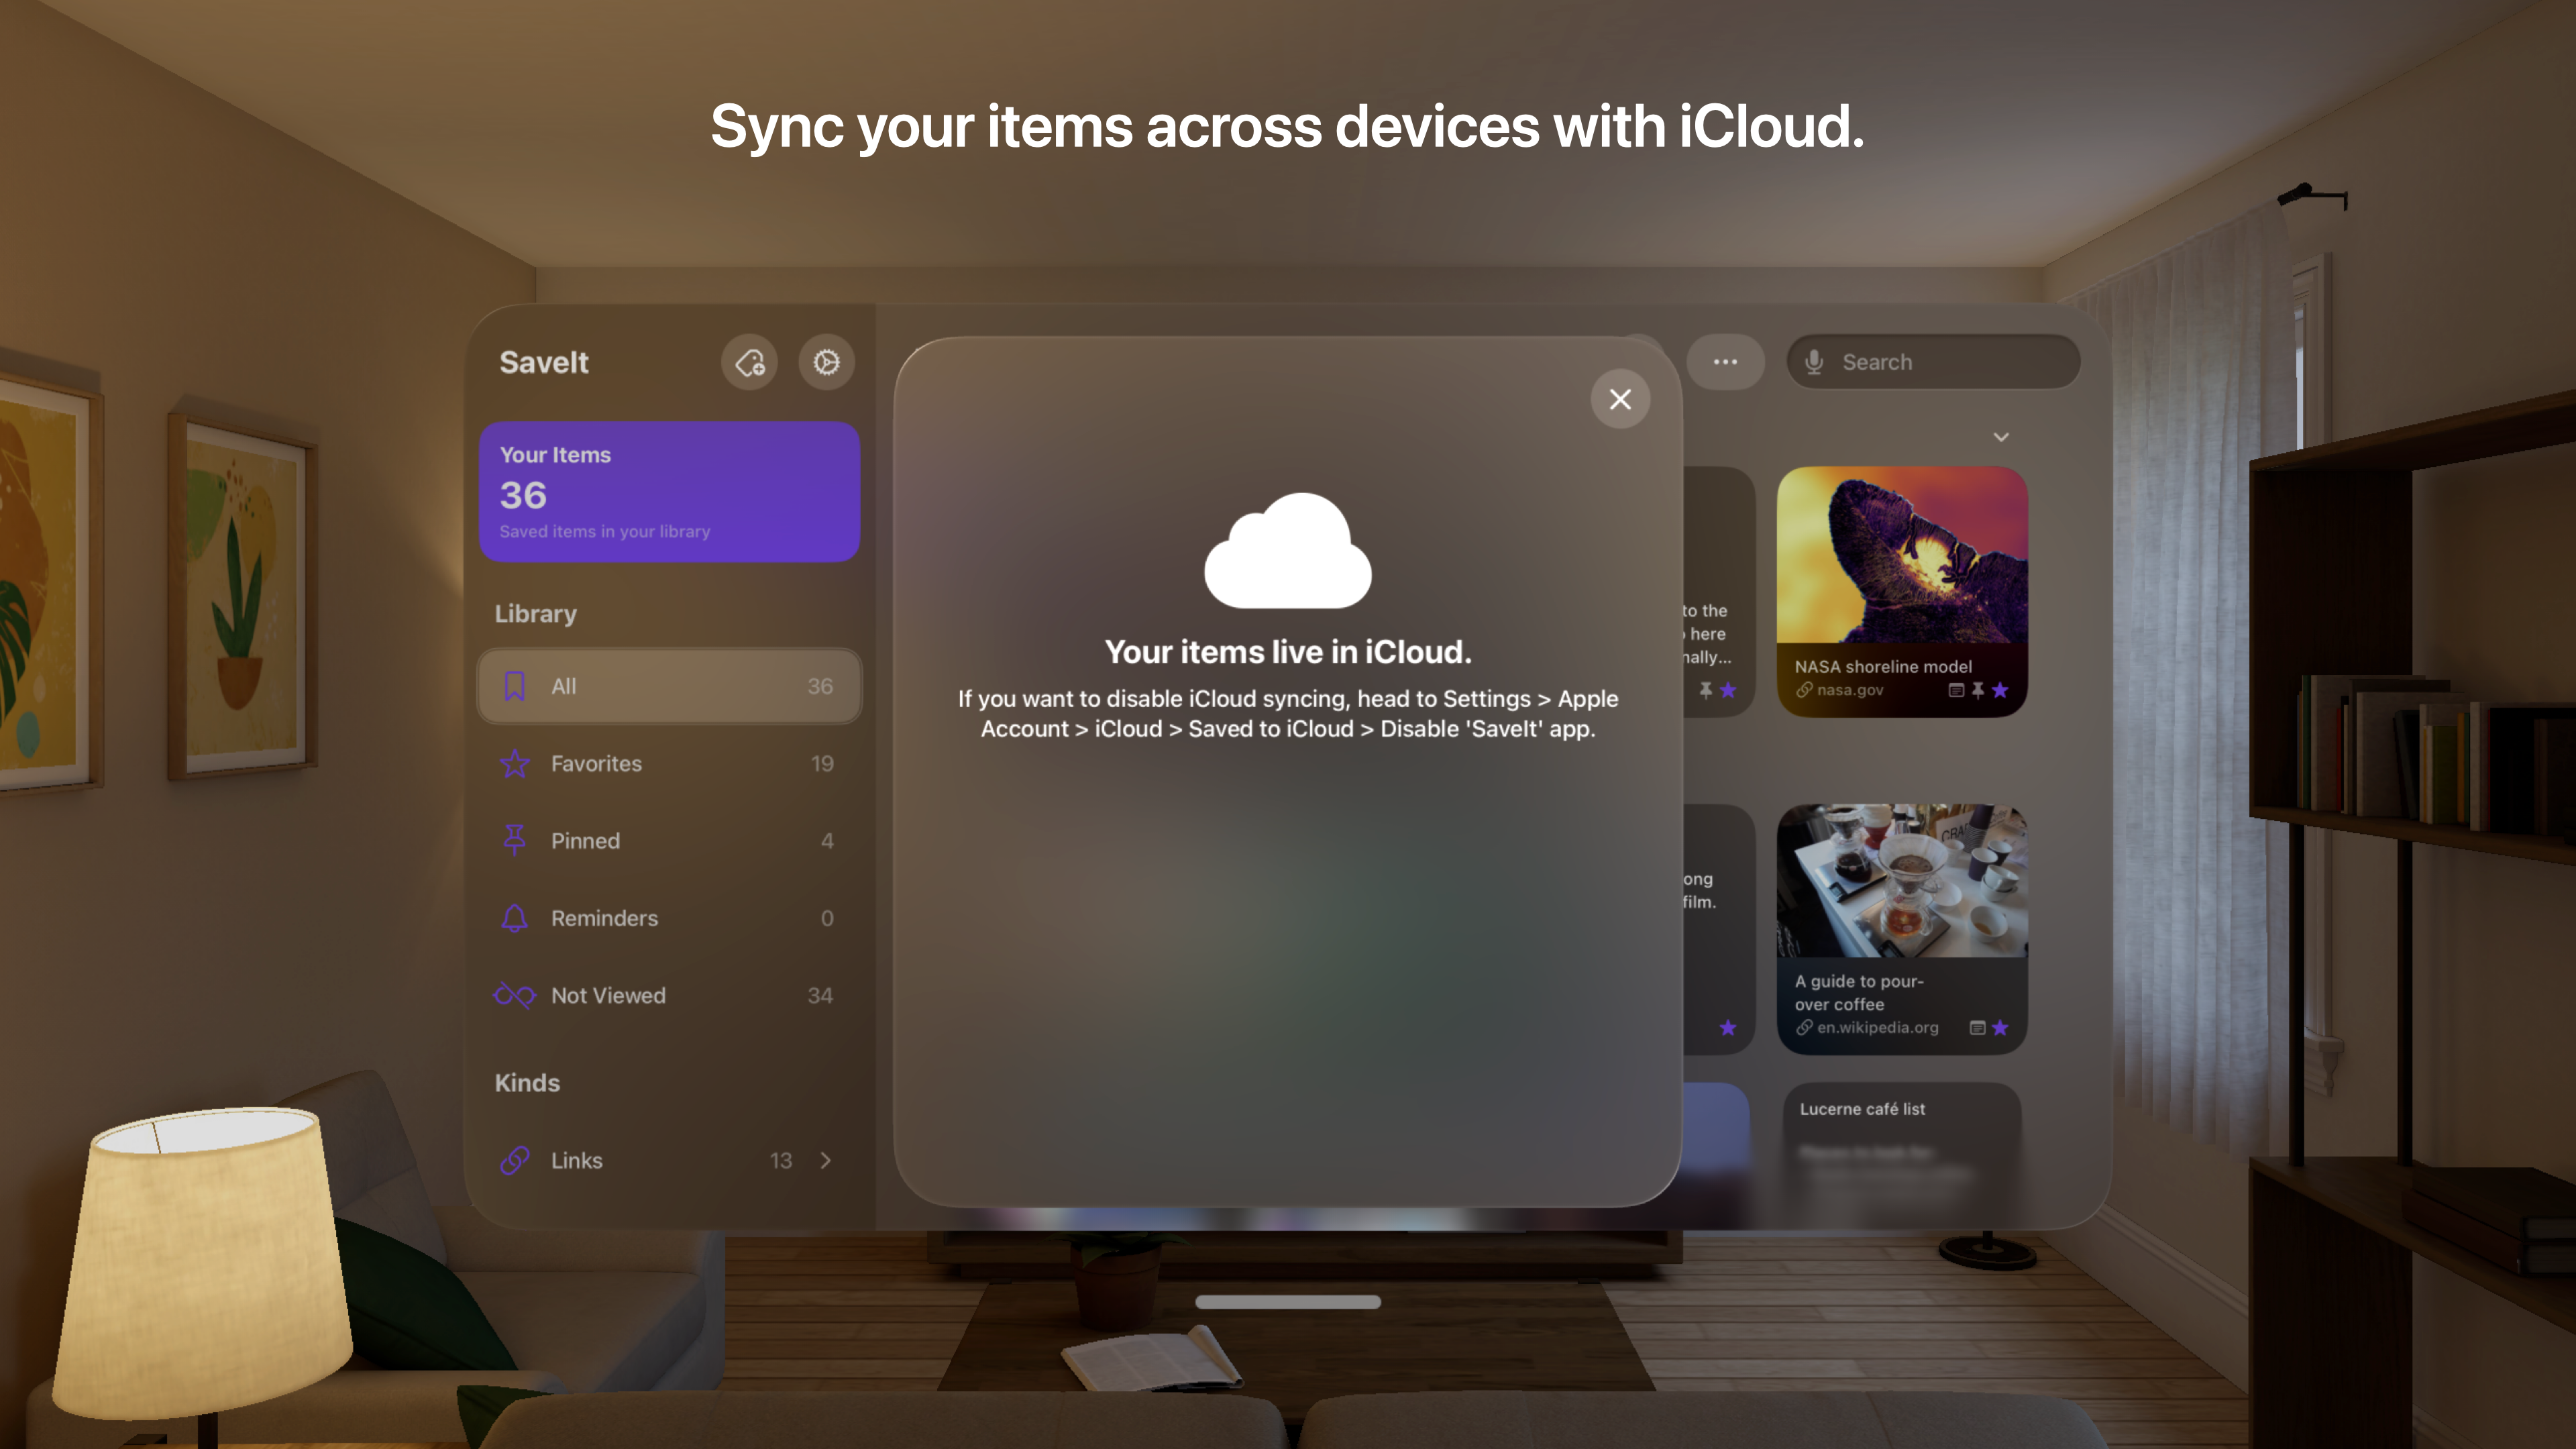Image resolution: width=2576 pixels, height=1449 pixels.
Task: Click the pin icon beside Pinned
Action: (514, 840)
